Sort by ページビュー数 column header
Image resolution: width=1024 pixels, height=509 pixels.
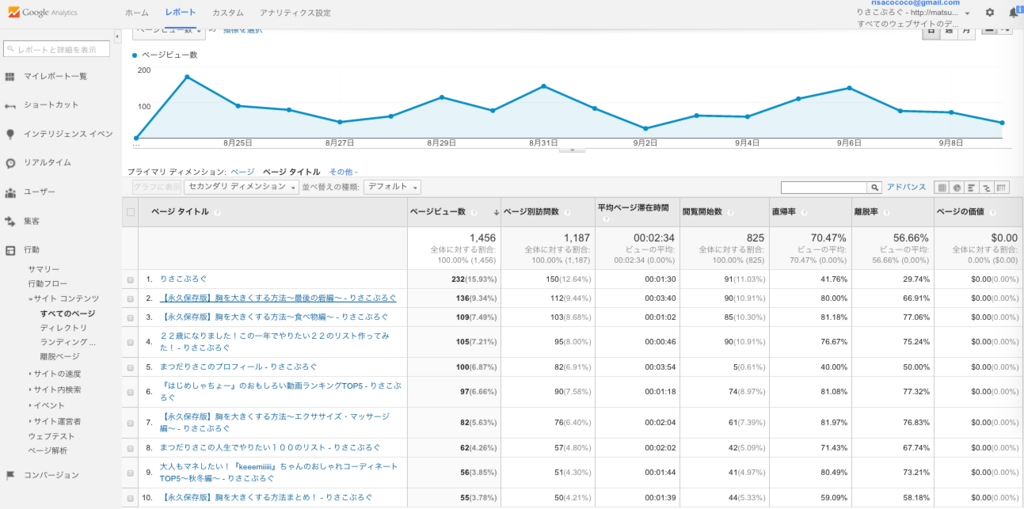(438, 212)
